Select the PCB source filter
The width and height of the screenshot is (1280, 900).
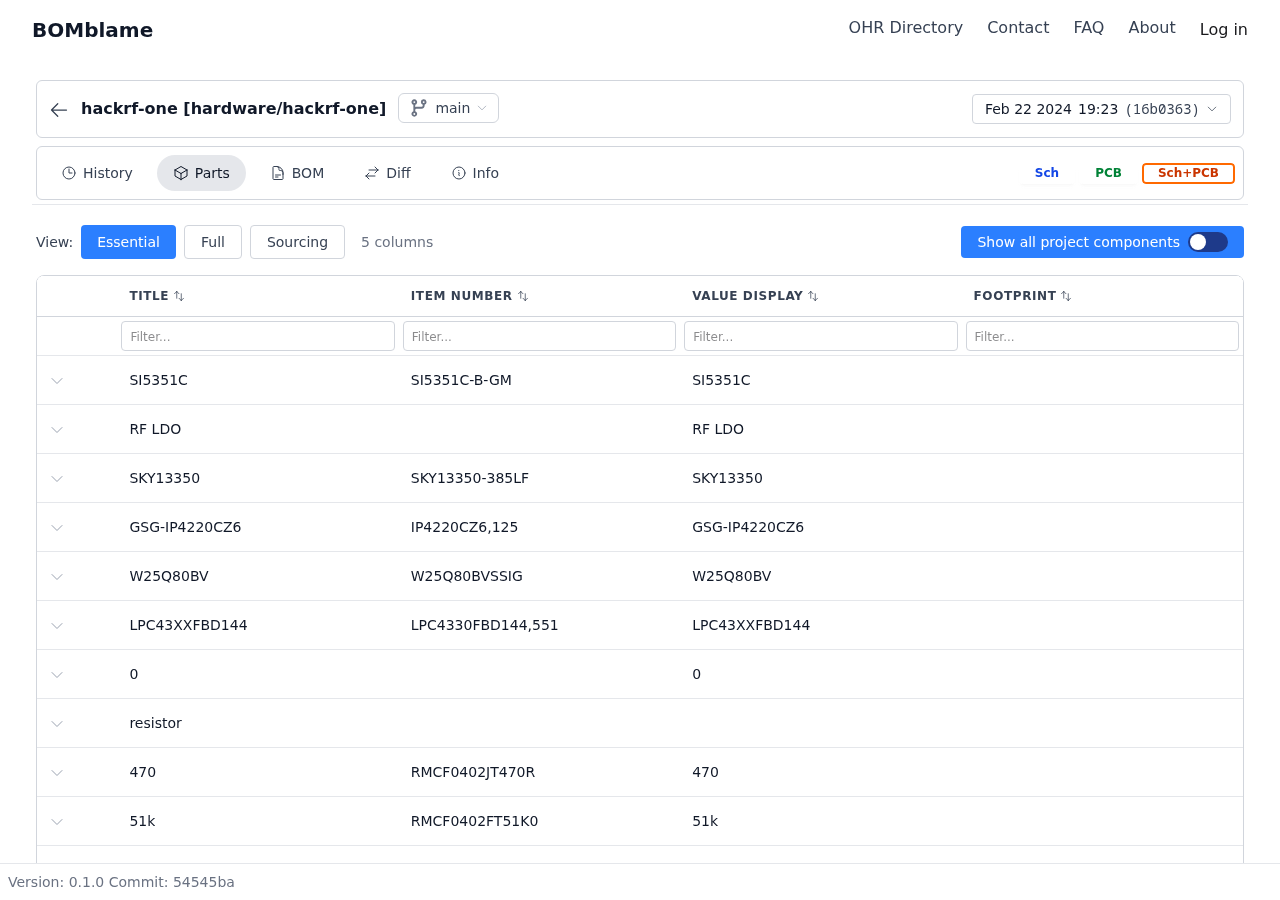pos(1108,173)
